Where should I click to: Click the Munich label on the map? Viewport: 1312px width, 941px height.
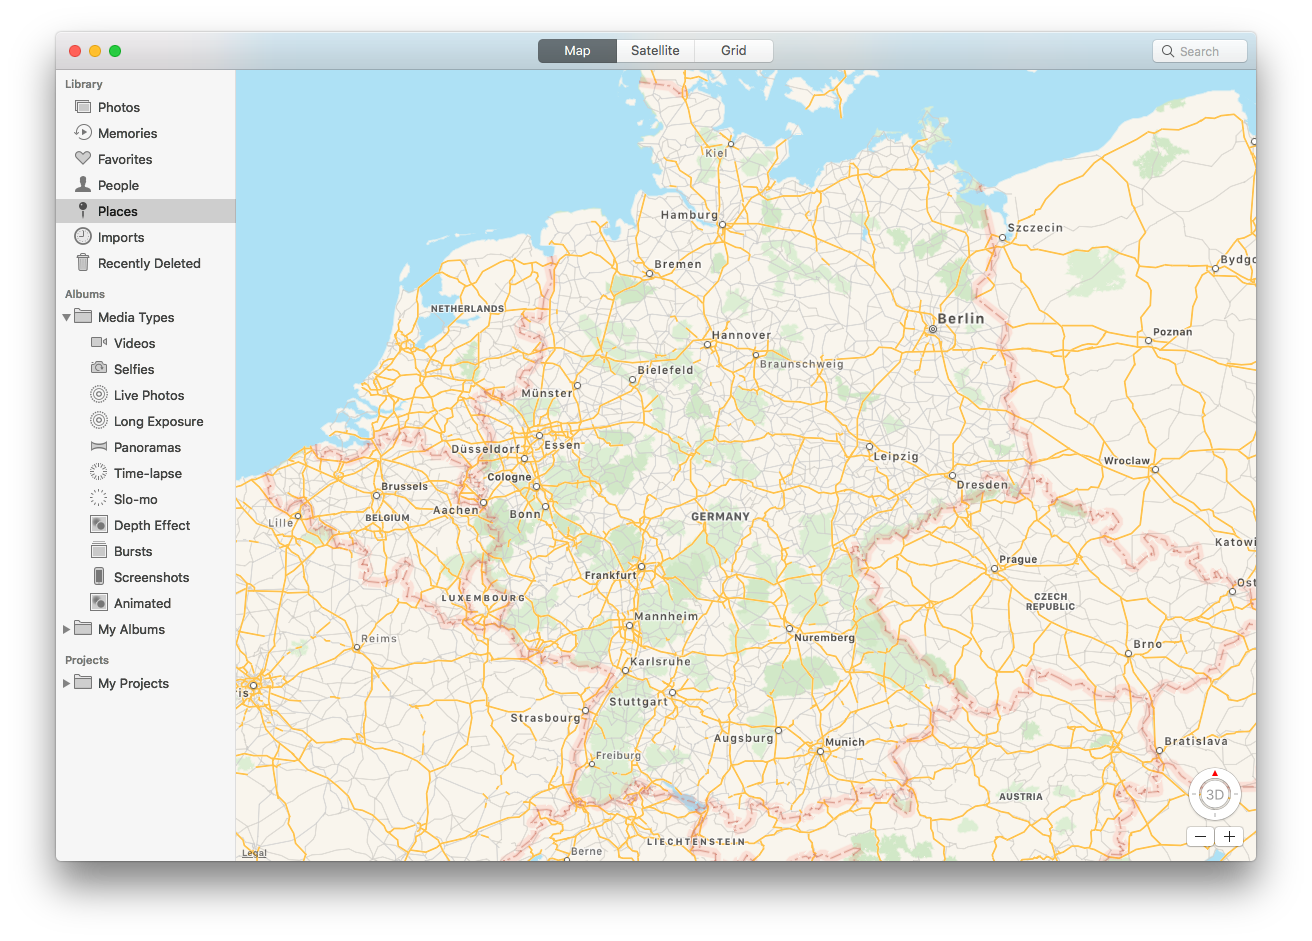tap(845, 743)
